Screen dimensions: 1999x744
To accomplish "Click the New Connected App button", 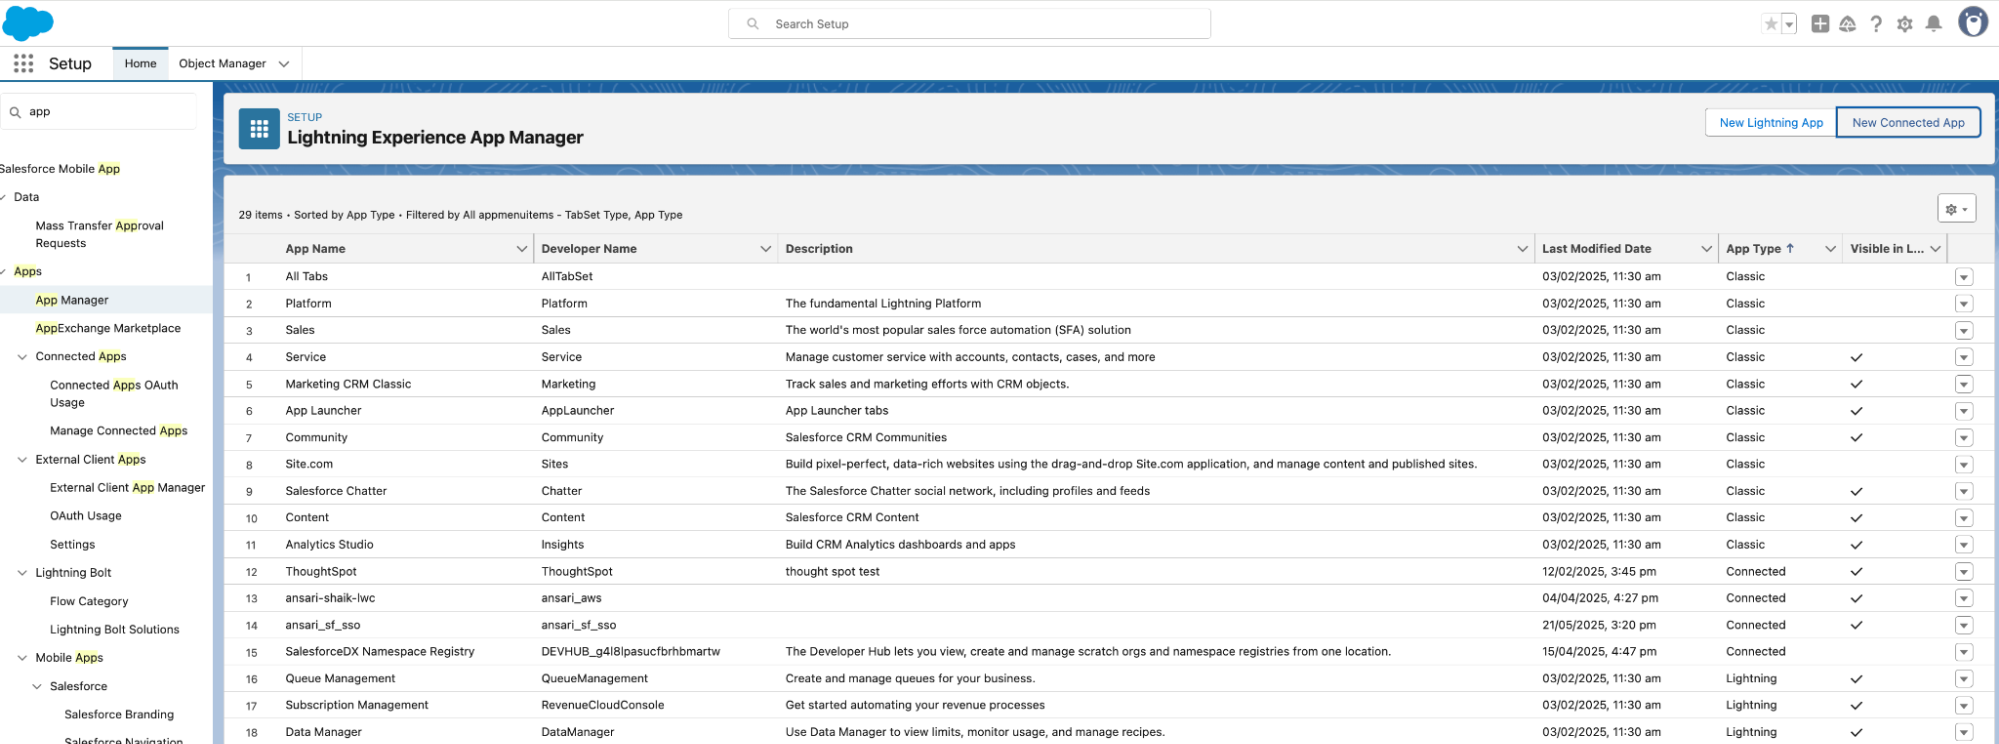I will 1907,123.
